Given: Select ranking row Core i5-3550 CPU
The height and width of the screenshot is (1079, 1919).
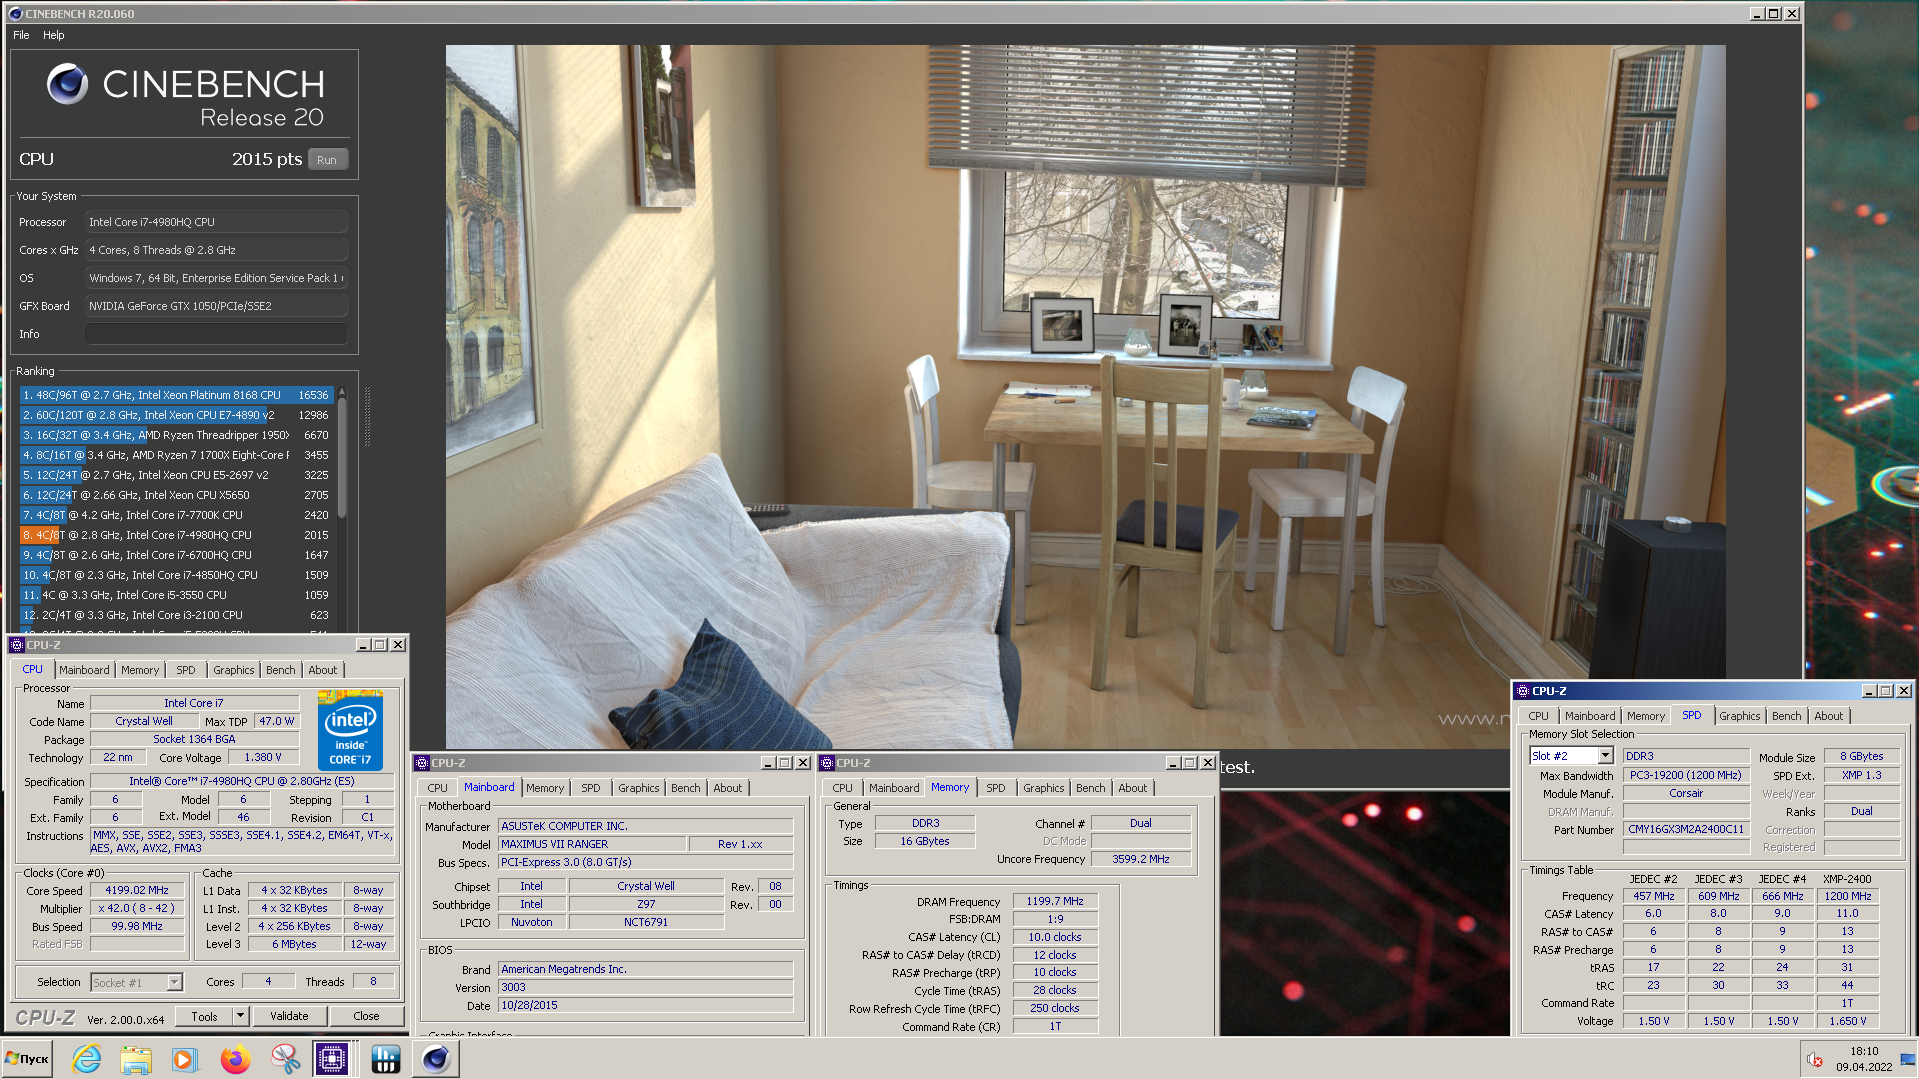Looking at the screenshot, I should [x=175, y=595].
